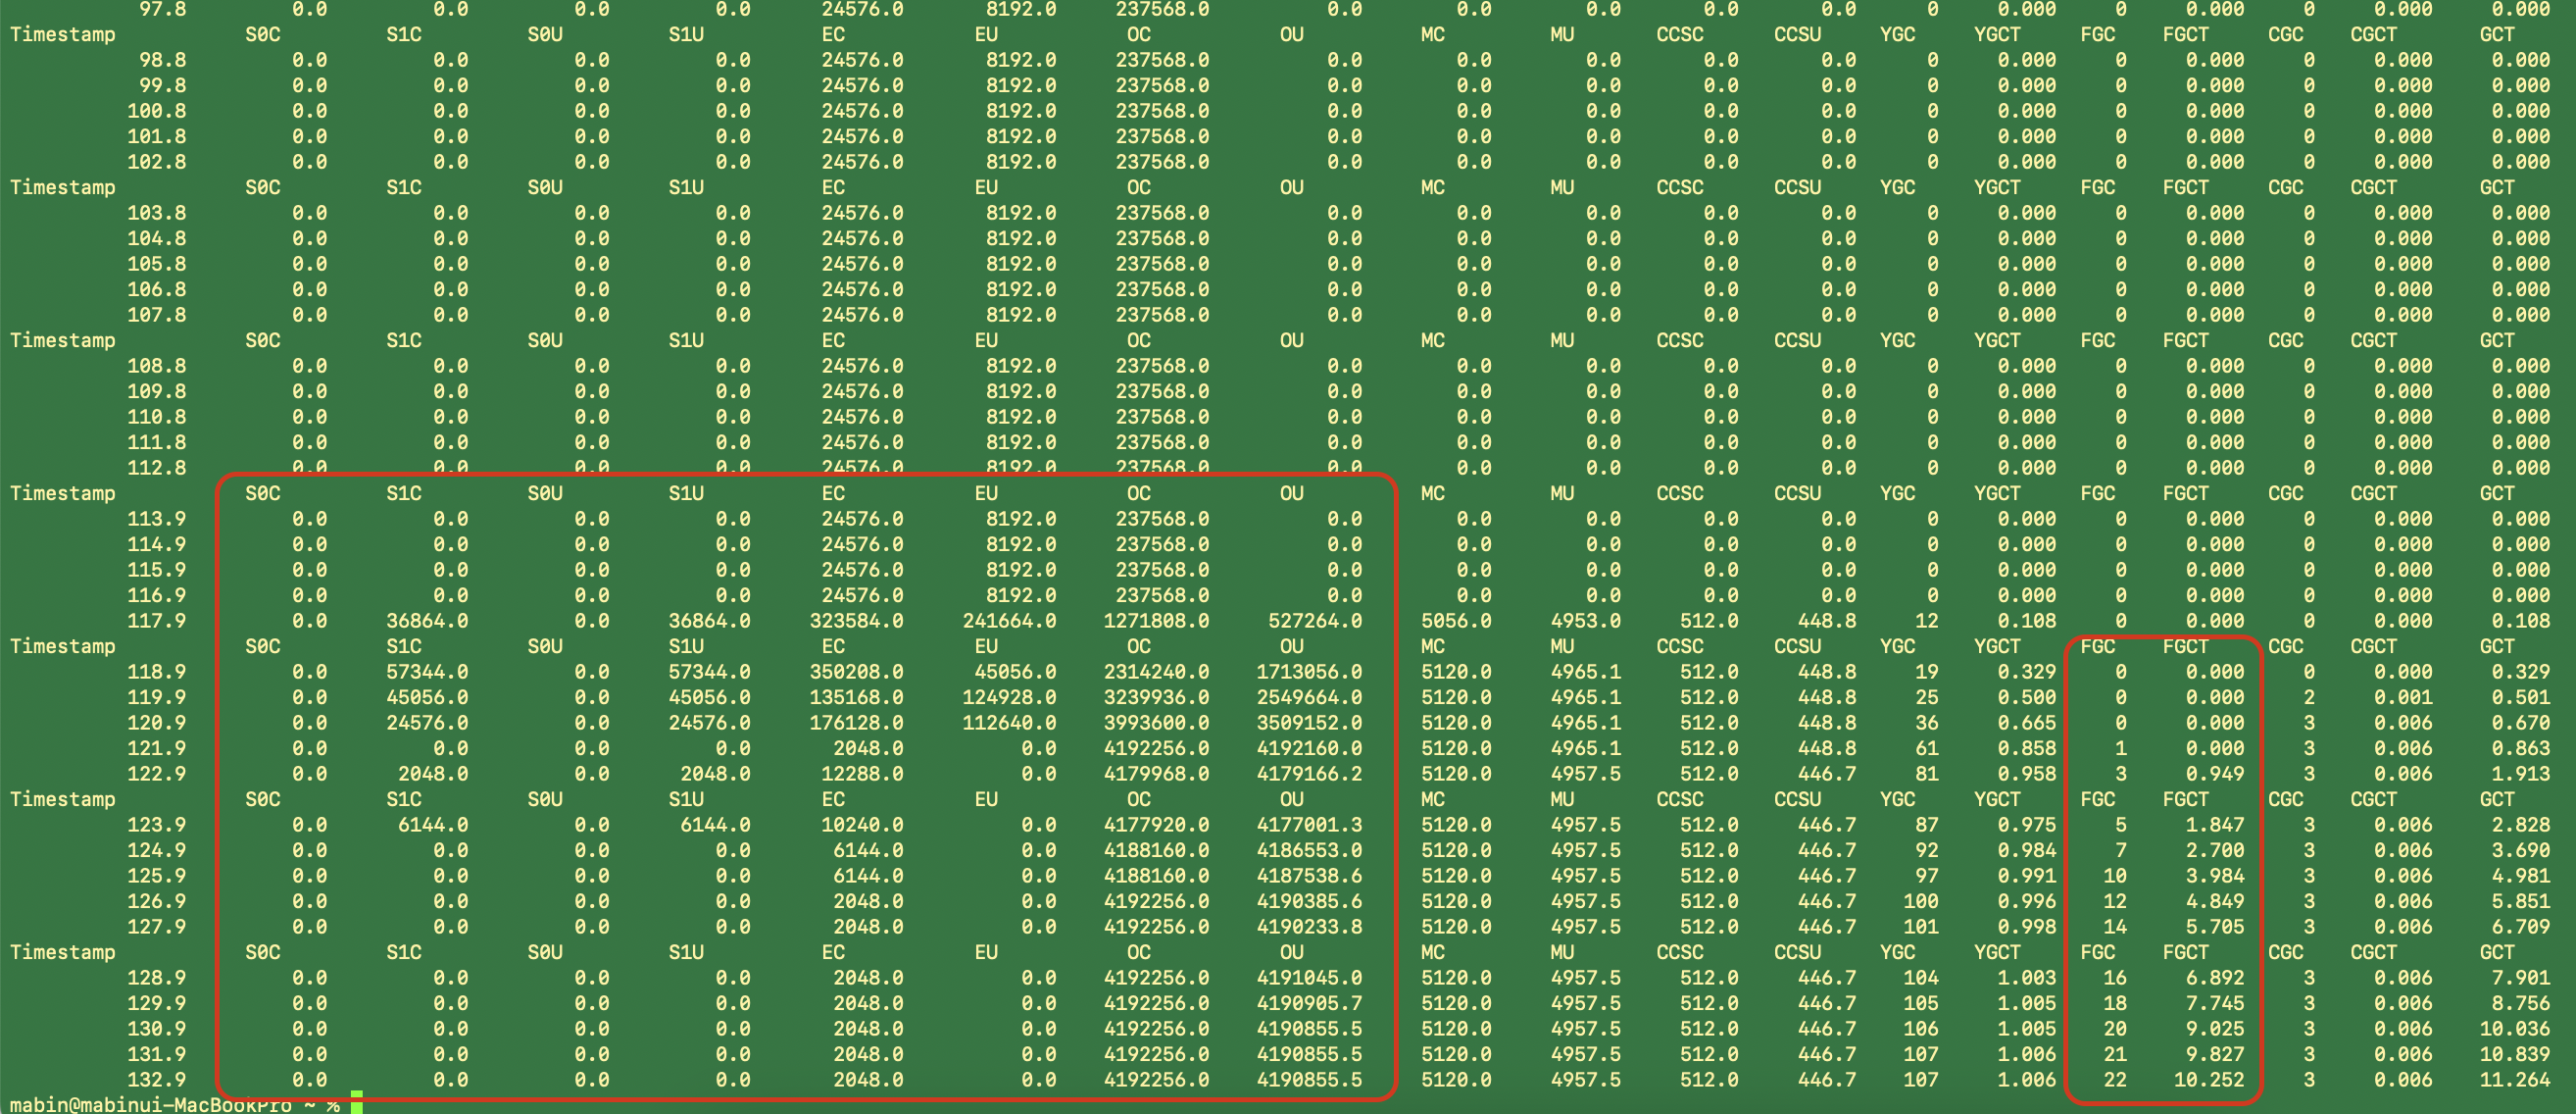
Task: Click the timestamp 97.8 in the top row
Action: click(162, 9)
